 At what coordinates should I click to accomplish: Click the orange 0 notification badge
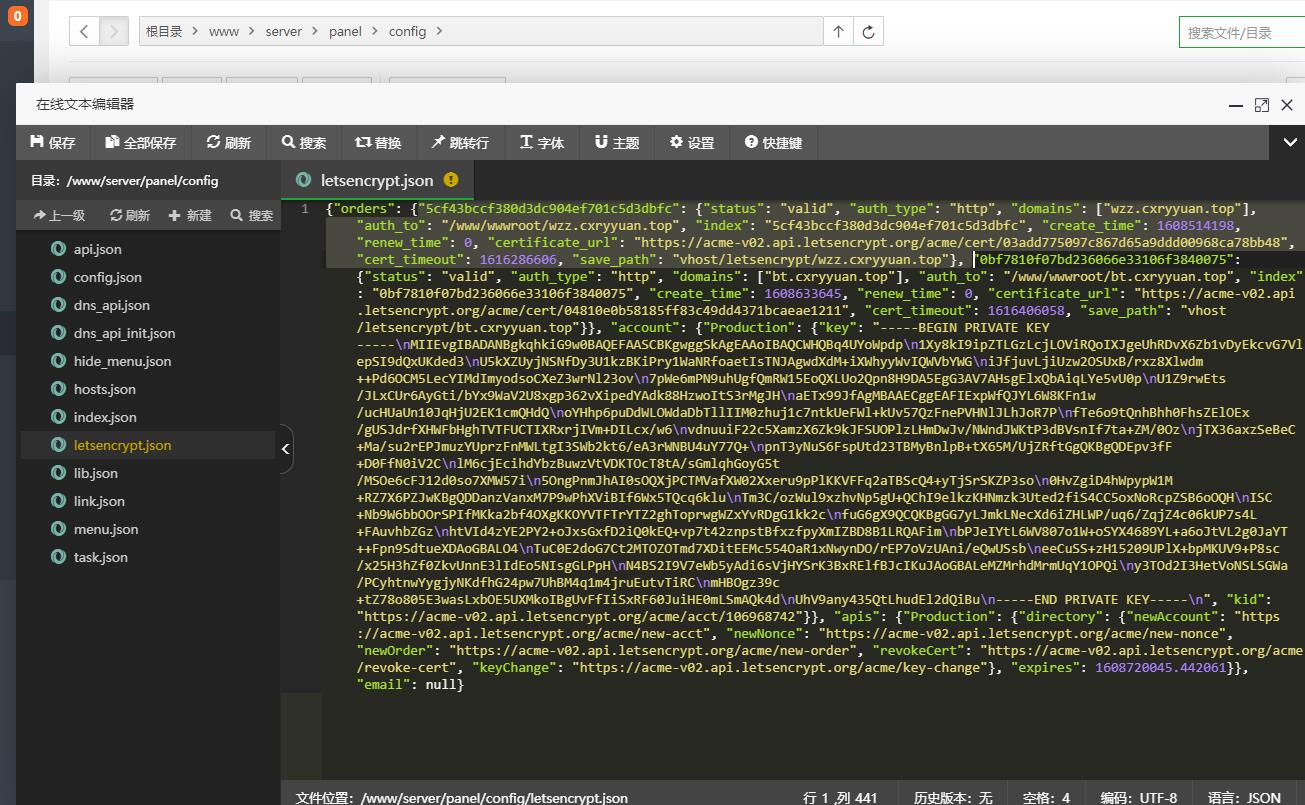pyautogui.click(x=16, y=16)
